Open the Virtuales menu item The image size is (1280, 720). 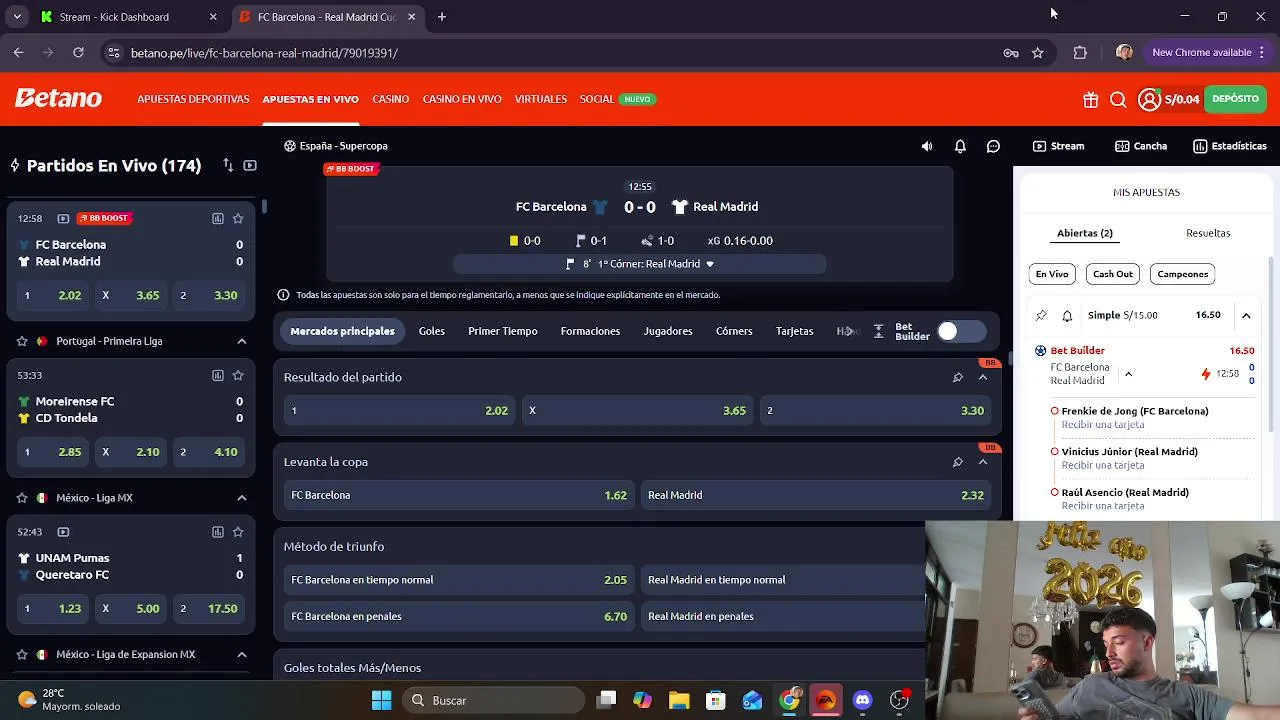[x=541, y=99]
